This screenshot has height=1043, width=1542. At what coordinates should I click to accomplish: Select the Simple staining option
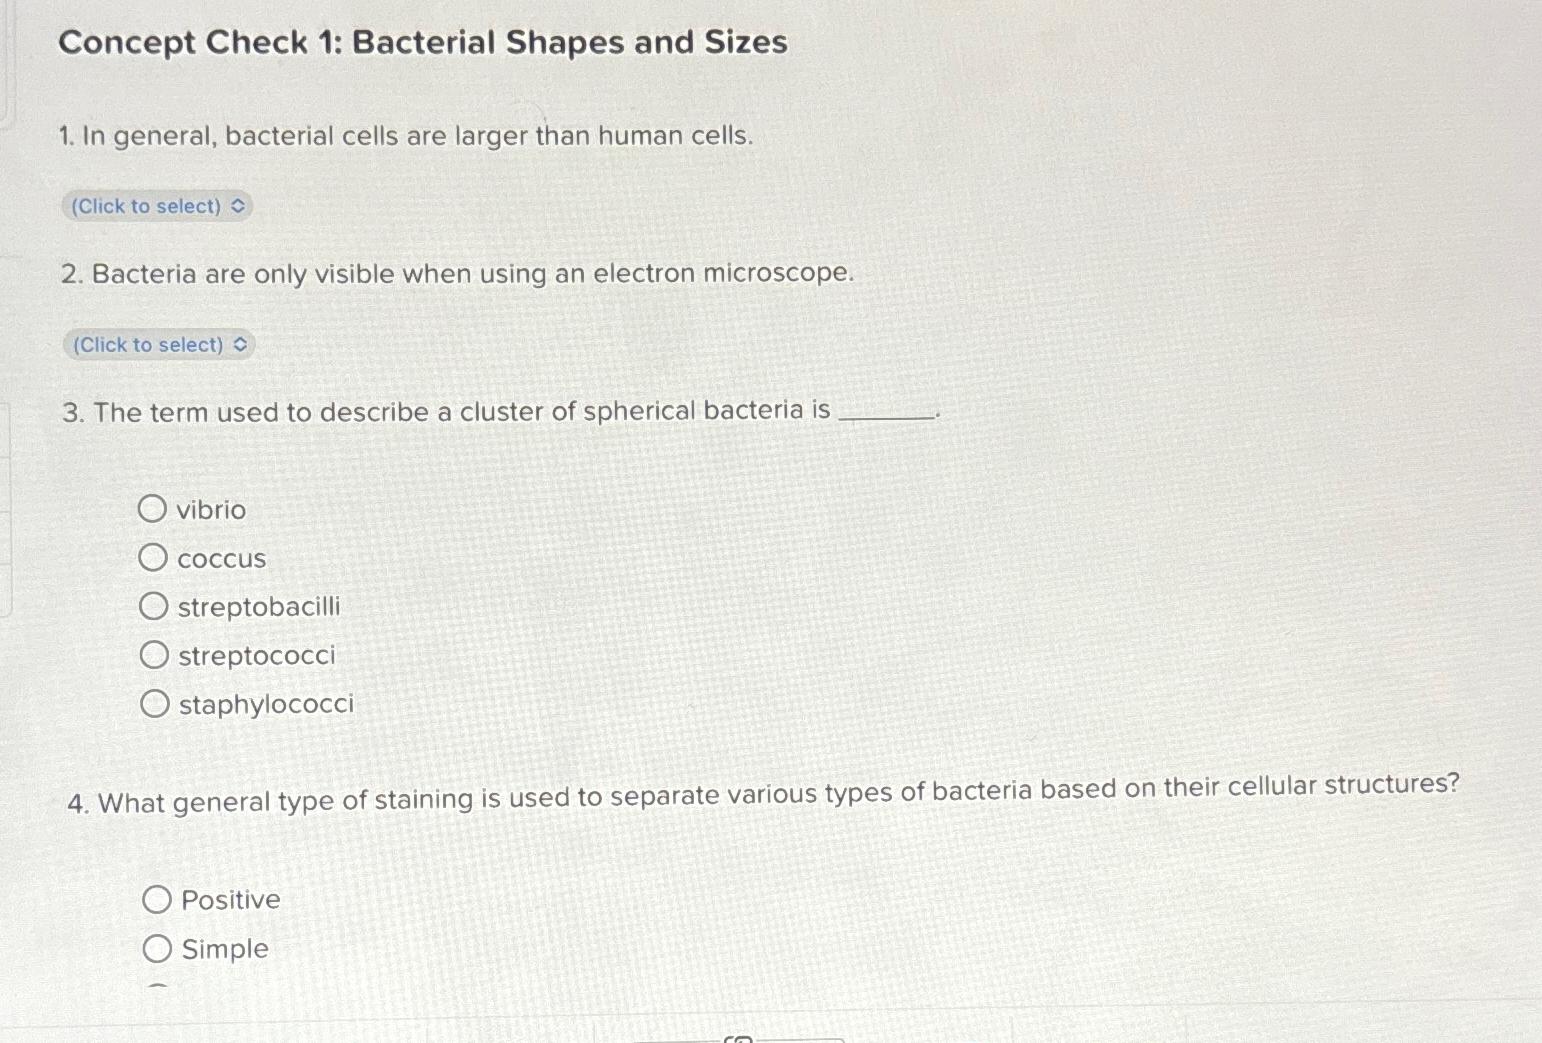158,948
